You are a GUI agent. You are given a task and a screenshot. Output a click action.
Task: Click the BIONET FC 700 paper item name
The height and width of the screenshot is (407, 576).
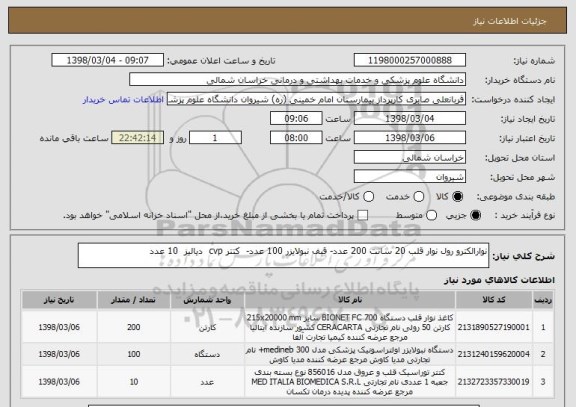pyautogui.click(x=350, y=327)
